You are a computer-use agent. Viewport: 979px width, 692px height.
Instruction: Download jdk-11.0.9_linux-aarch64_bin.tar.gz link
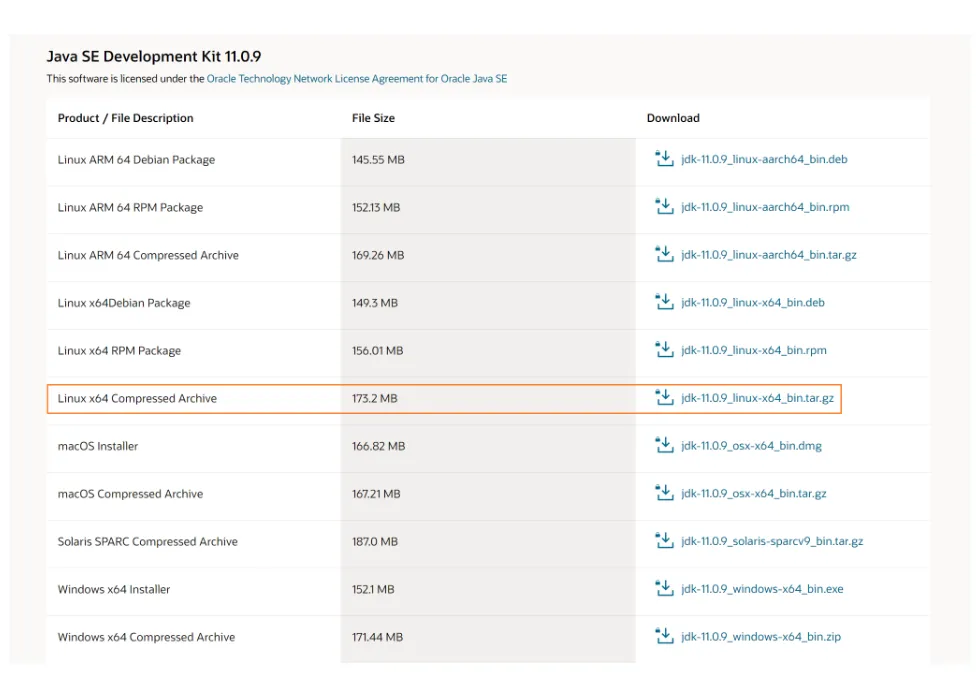[769, 255]
